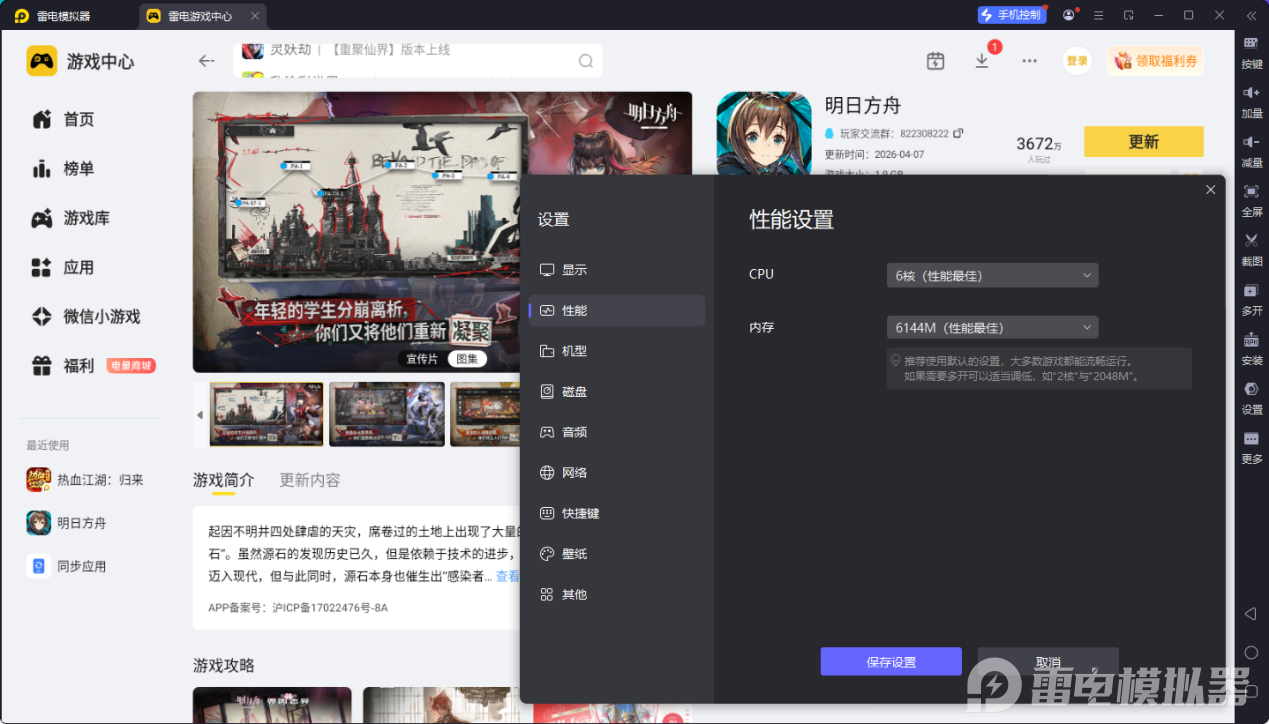Expand the CPU cores dropdown

(992, 275)
